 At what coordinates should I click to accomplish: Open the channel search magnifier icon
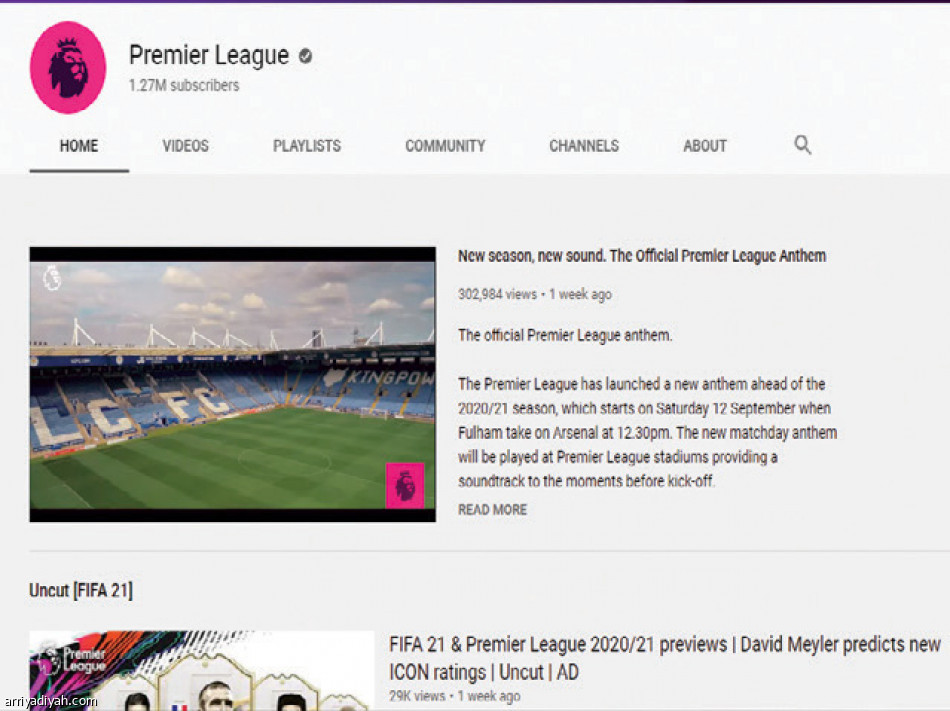802,145
